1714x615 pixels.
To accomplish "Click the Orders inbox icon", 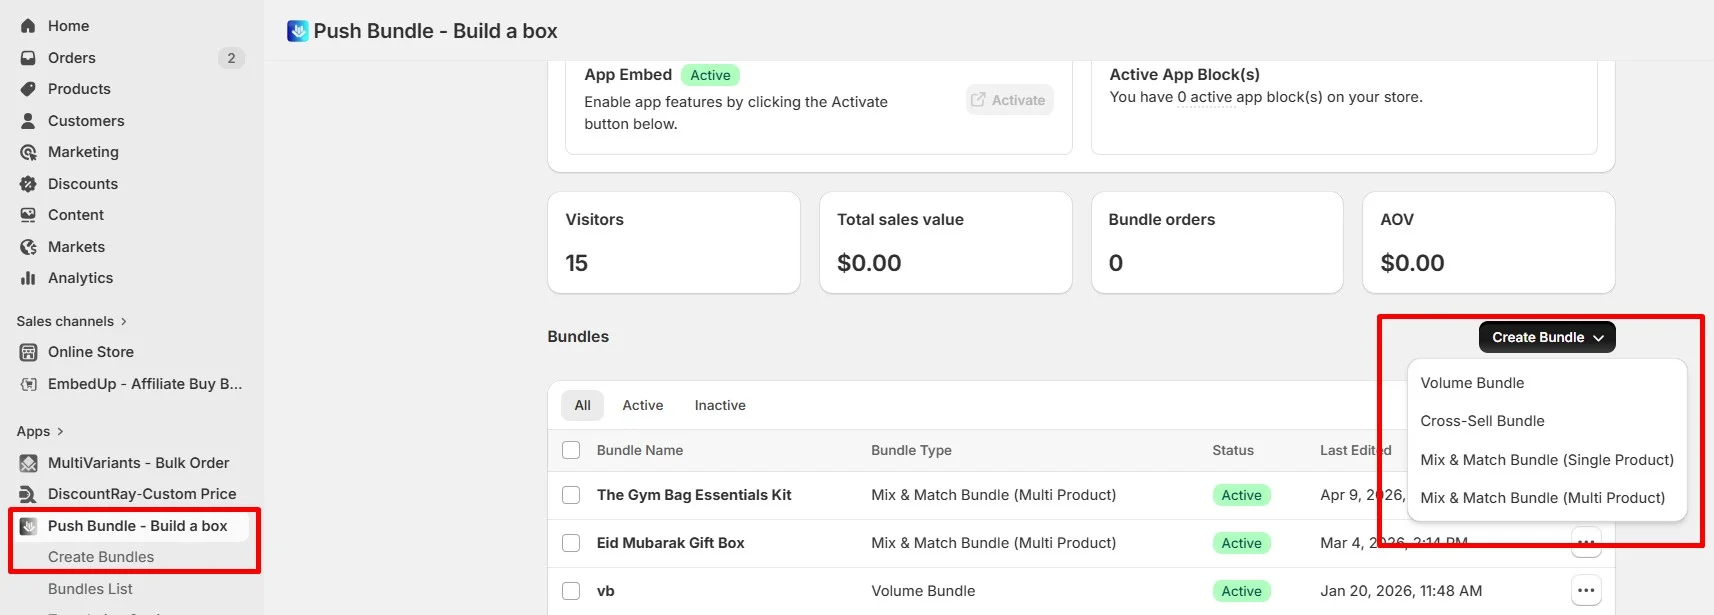I will tap(28, 58).
